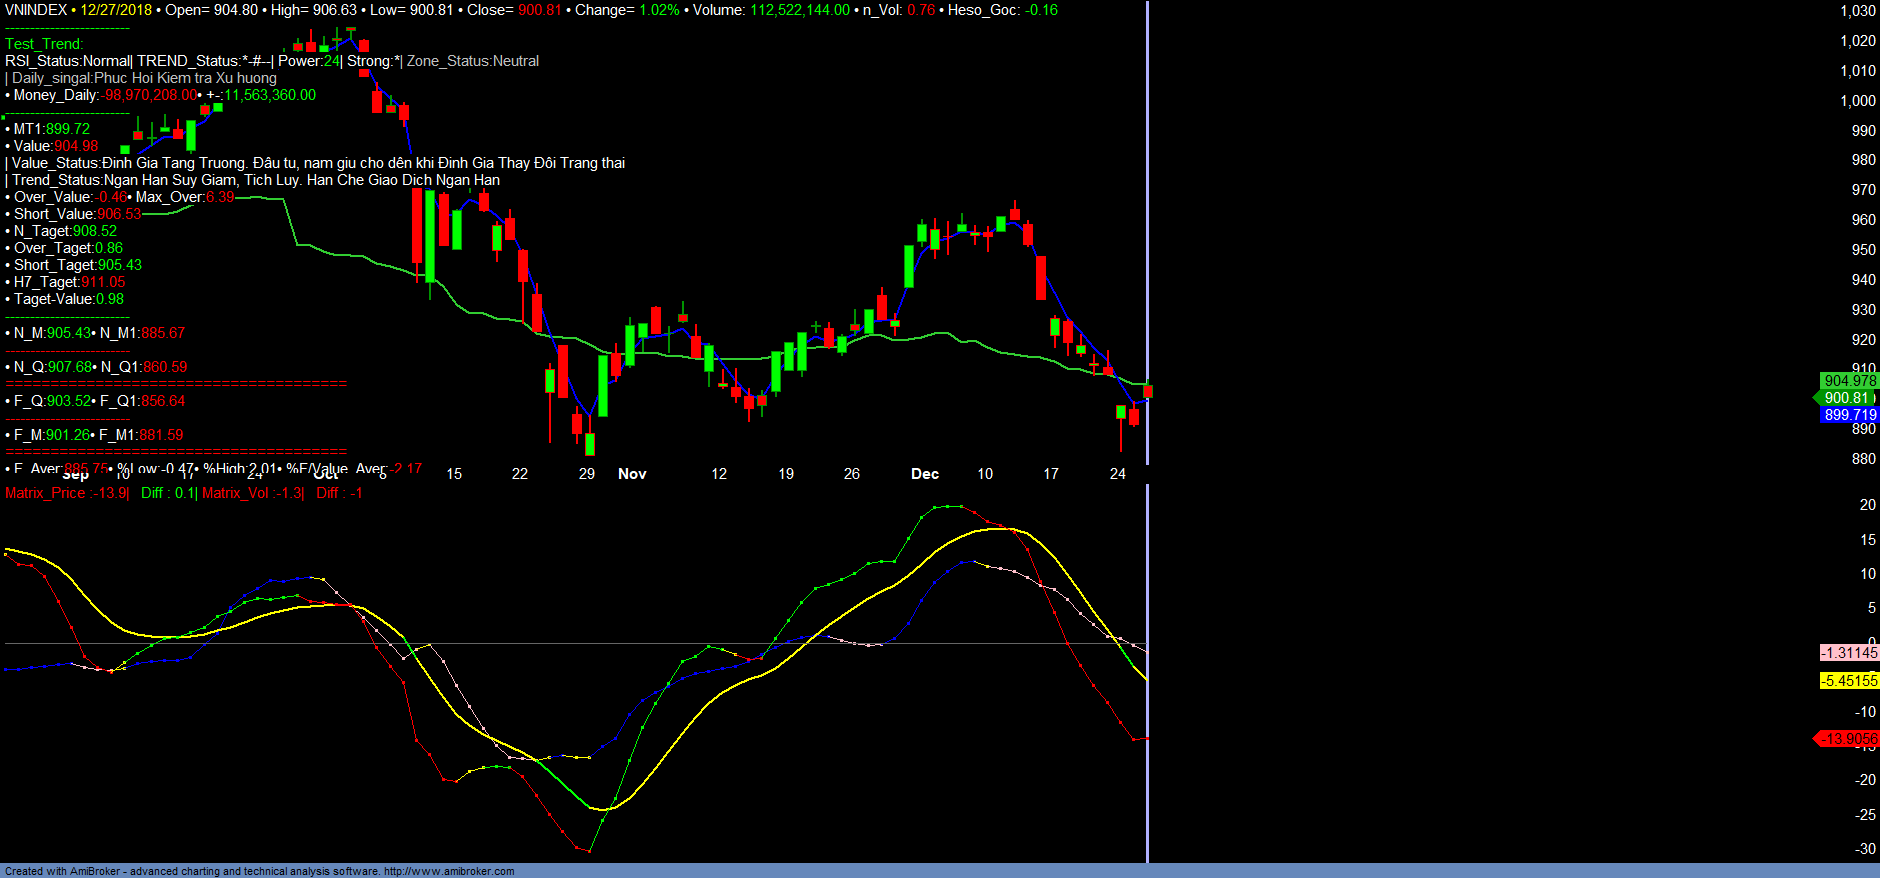Click the 900.81 close price marker
This screenshot has width=1880, height=878.
click(x=1846, y=398)
